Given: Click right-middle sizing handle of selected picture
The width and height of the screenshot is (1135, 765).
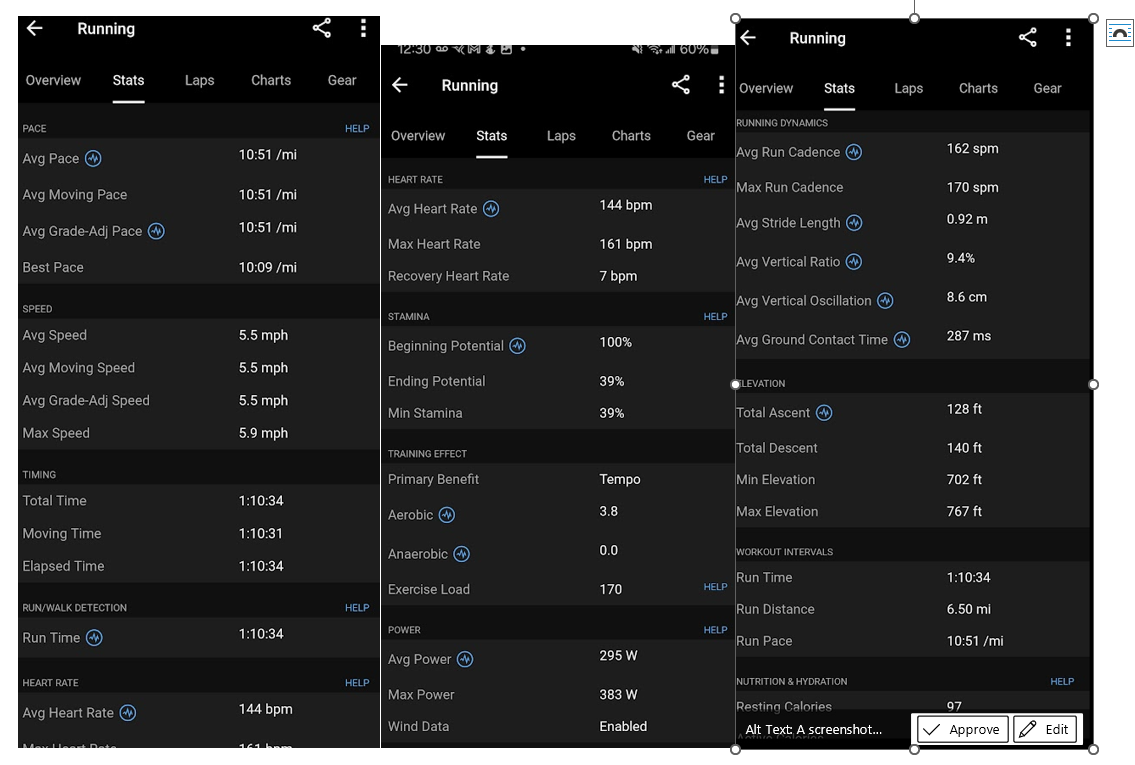Looking at the screenshot, I should (1093, 384).
